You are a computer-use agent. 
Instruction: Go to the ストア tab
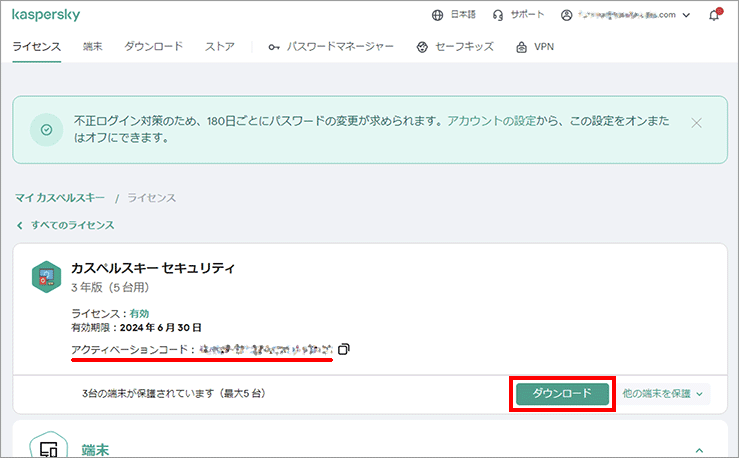220,47
